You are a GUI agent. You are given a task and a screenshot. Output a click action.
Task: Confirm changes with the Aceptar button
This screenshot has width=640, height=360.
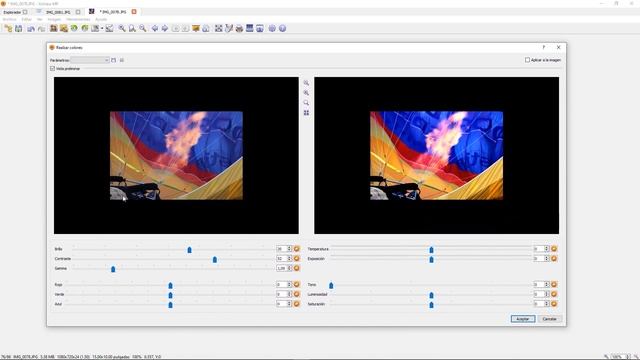coord(523,319)
